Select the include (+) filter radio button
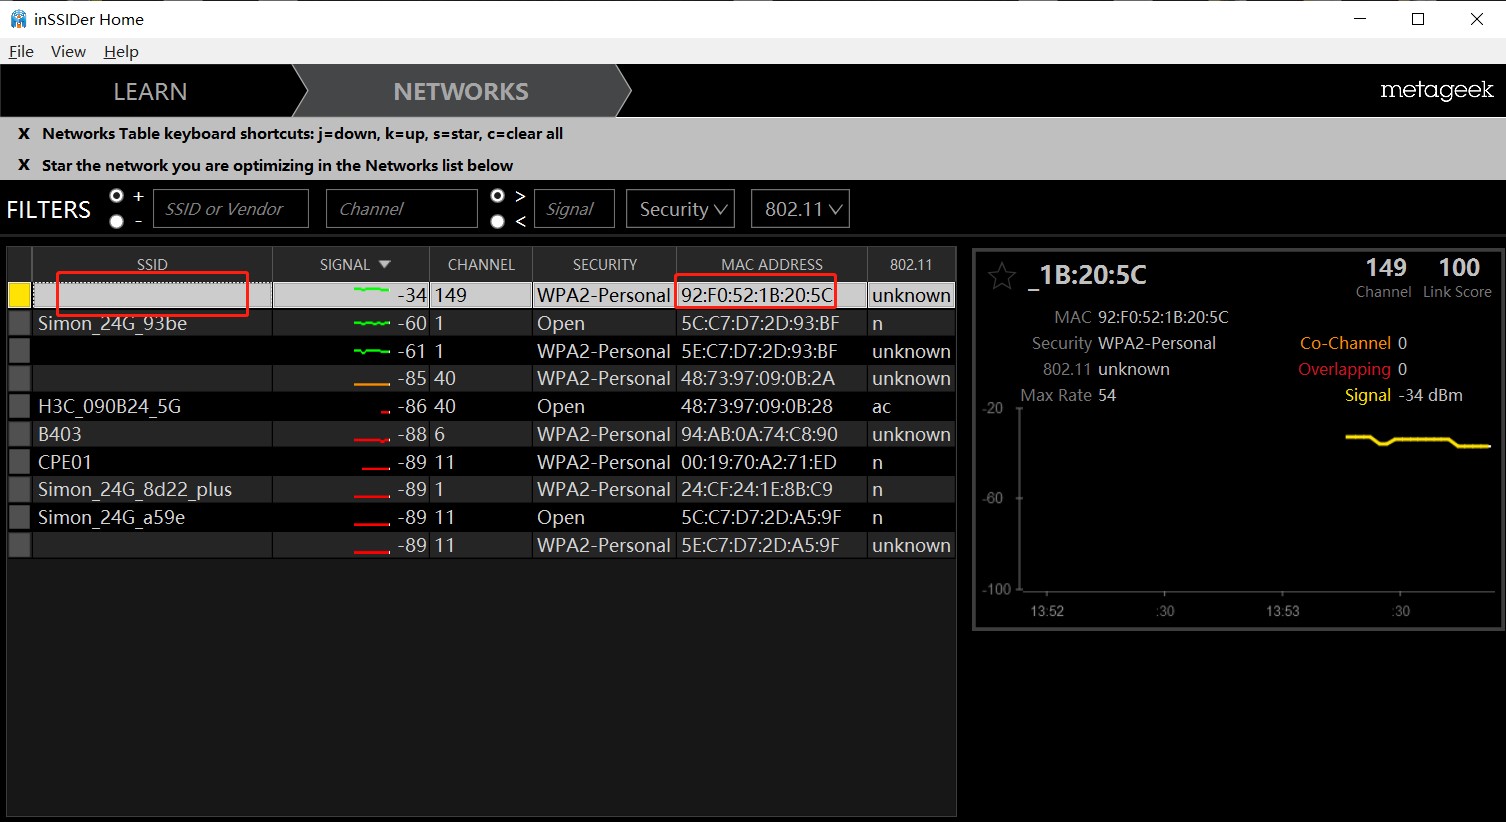Viewport: 1506px width, 822px height. [x=117, y=196]
